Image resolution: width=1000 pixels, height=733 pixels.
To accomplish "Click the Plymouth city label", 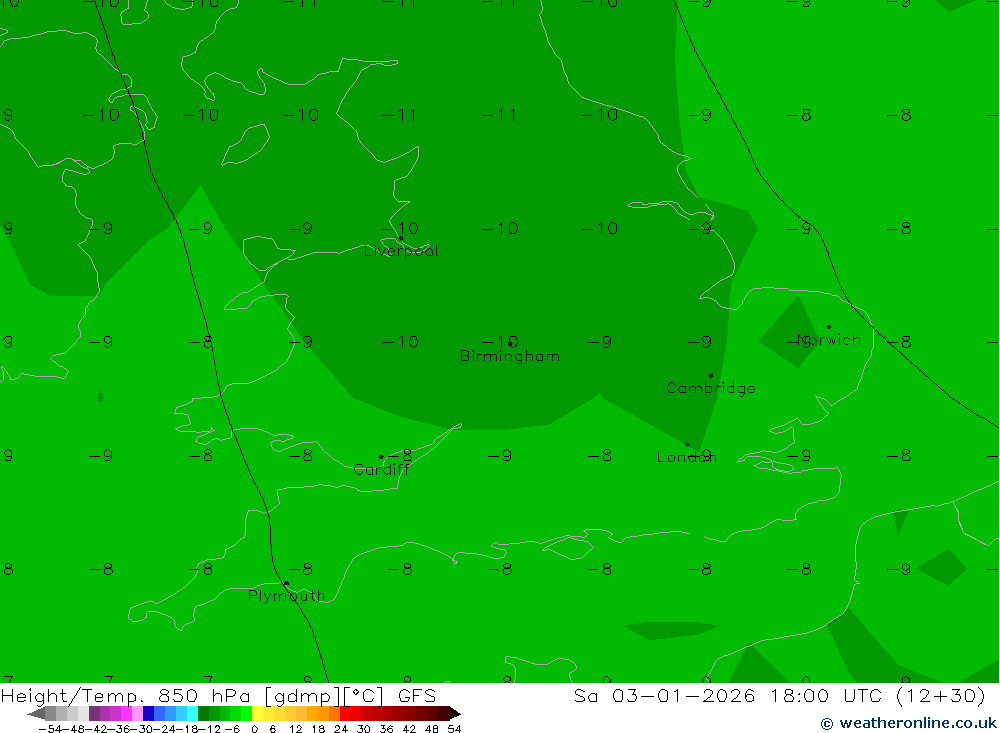I will 286,596.
